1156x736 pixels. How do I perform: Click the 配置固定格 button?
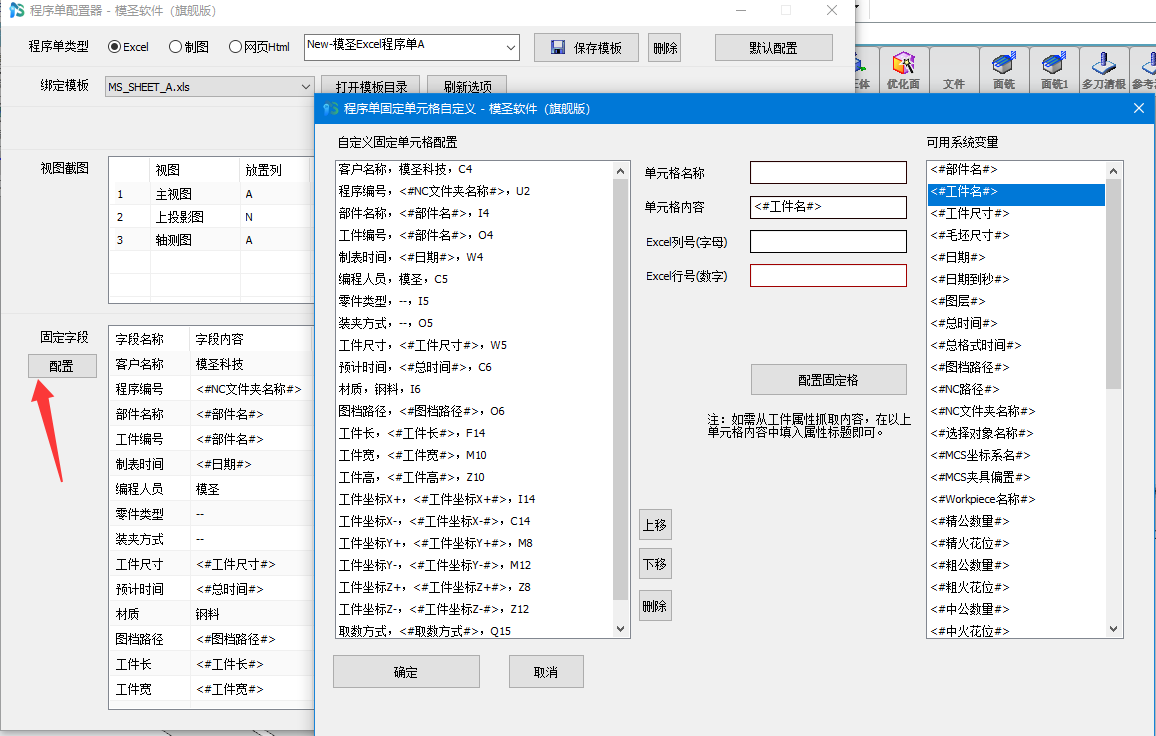(829, 380)
